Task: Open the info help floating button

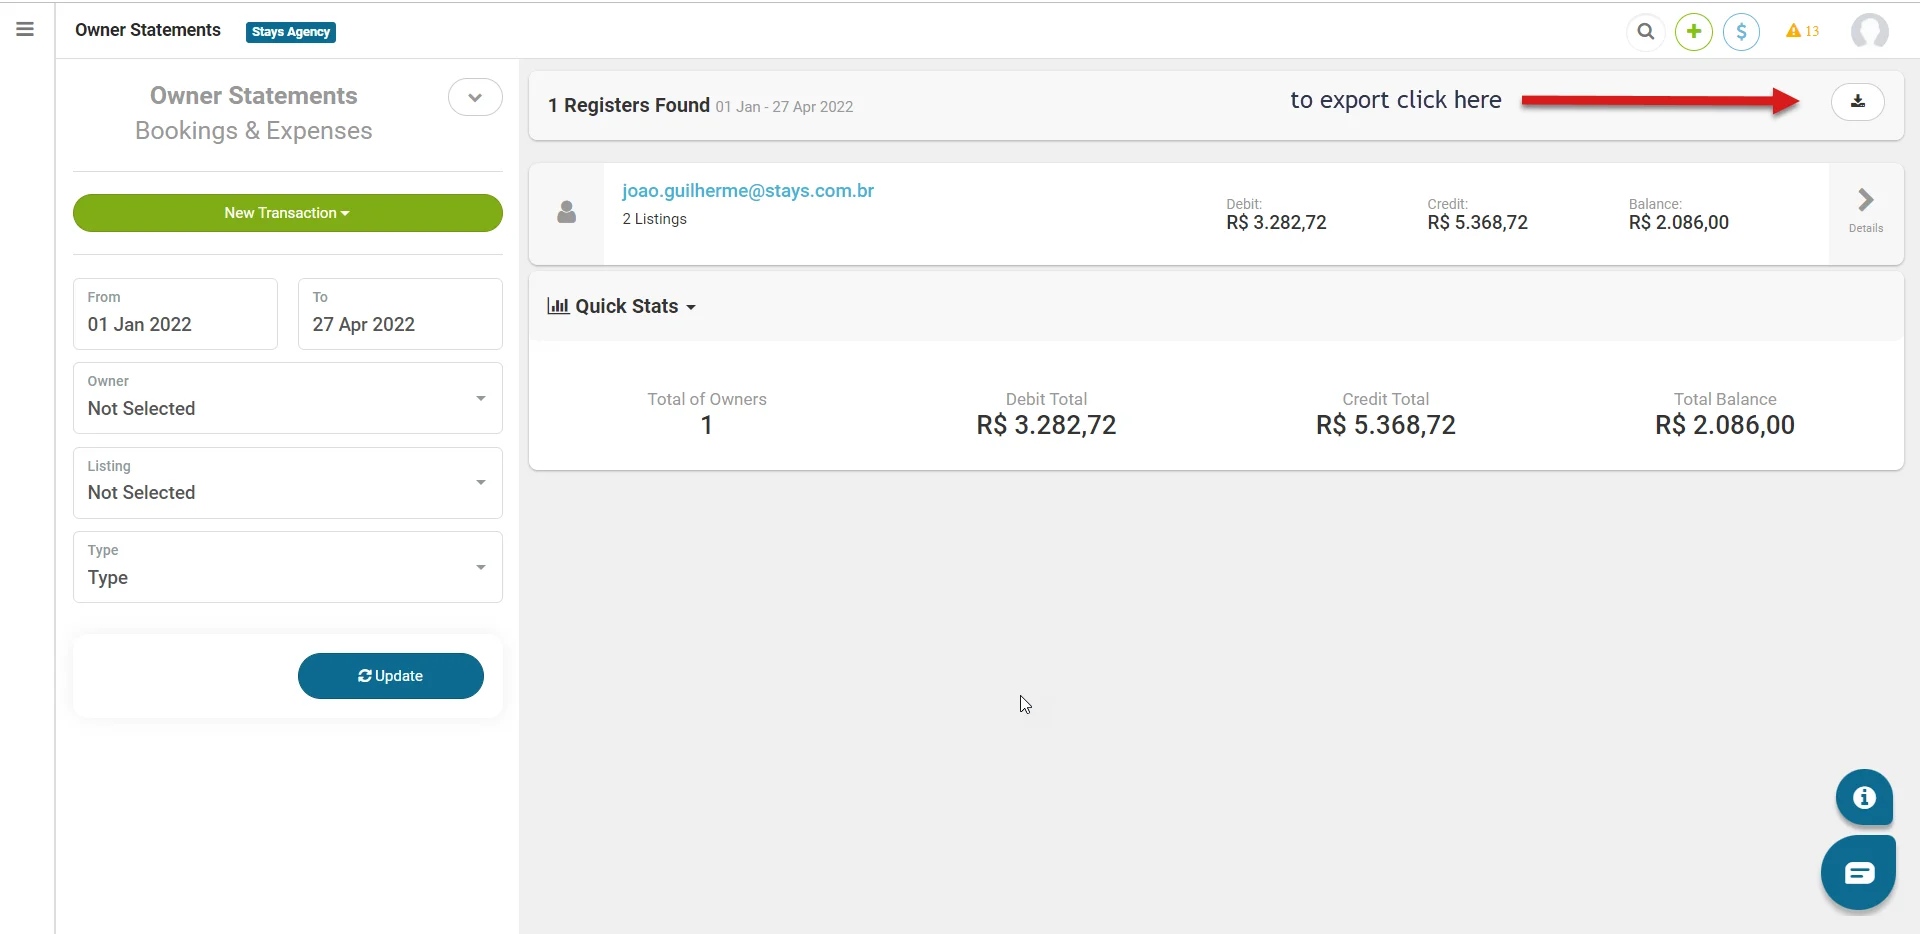Action: pyautogui.click(x=1863, y=798)
